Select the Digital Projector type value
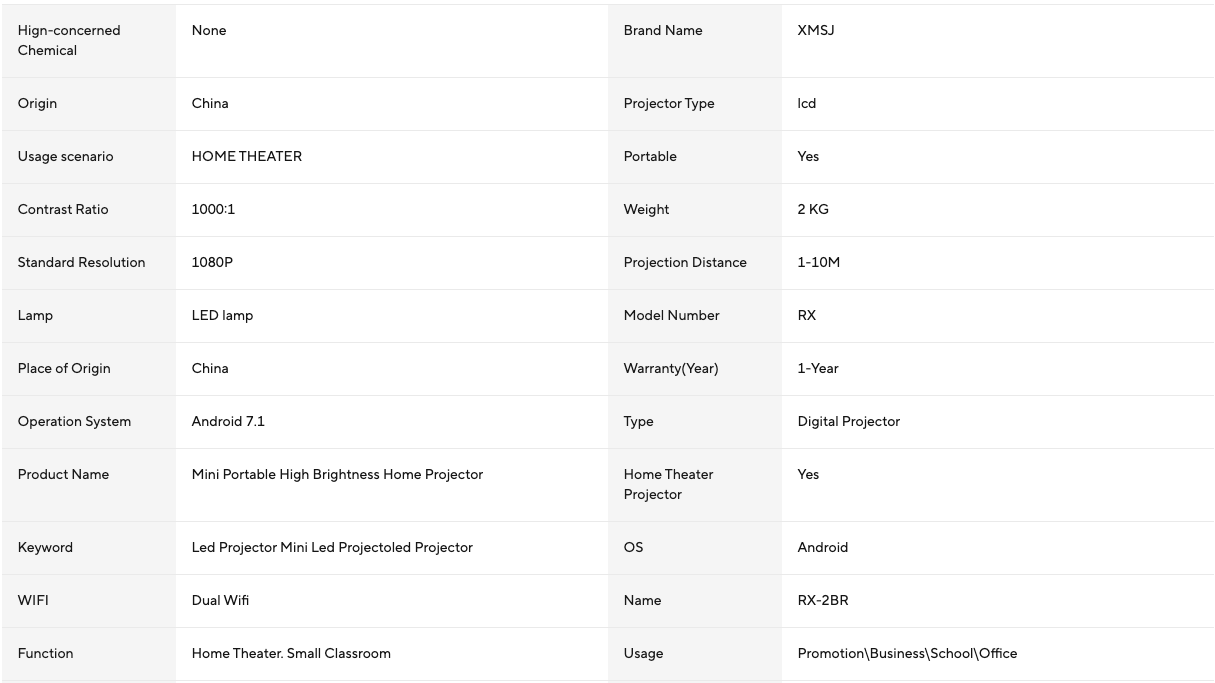The height and width of the screenshot is (683, 1215). pos(848,421)
